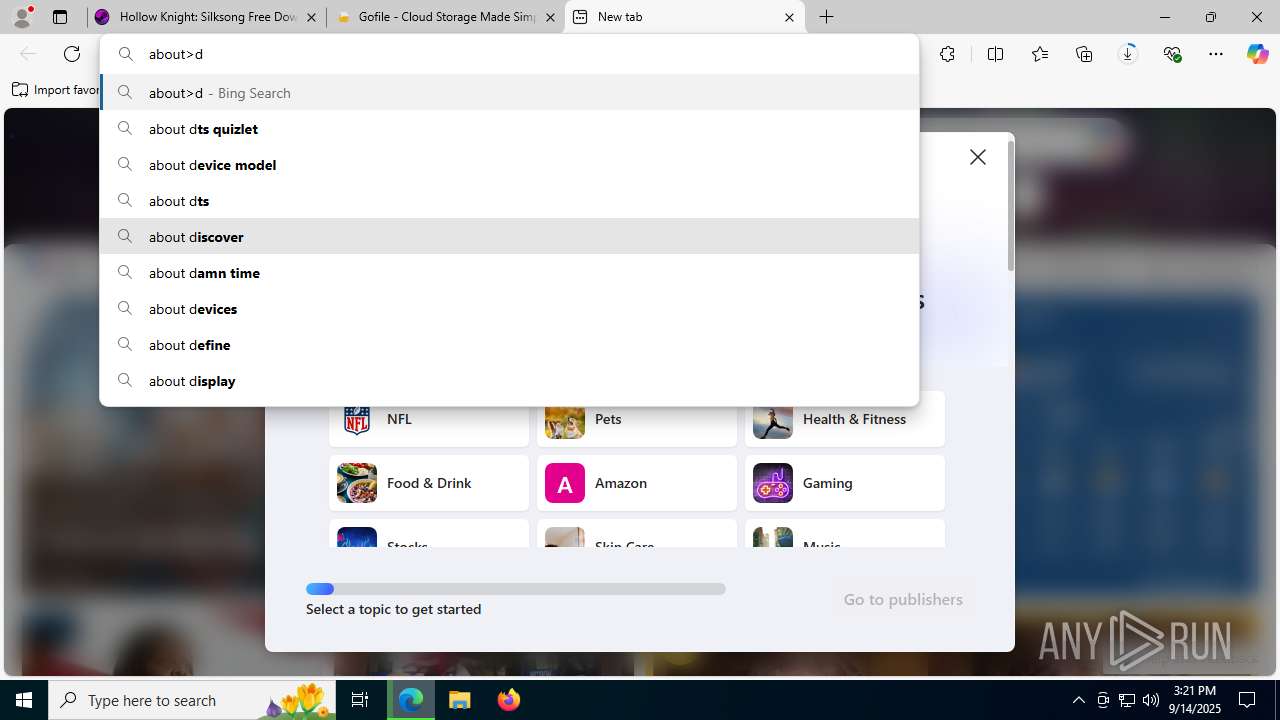Select suggestion about display
Screen dimensions: 1280x720
pos(509,380)
